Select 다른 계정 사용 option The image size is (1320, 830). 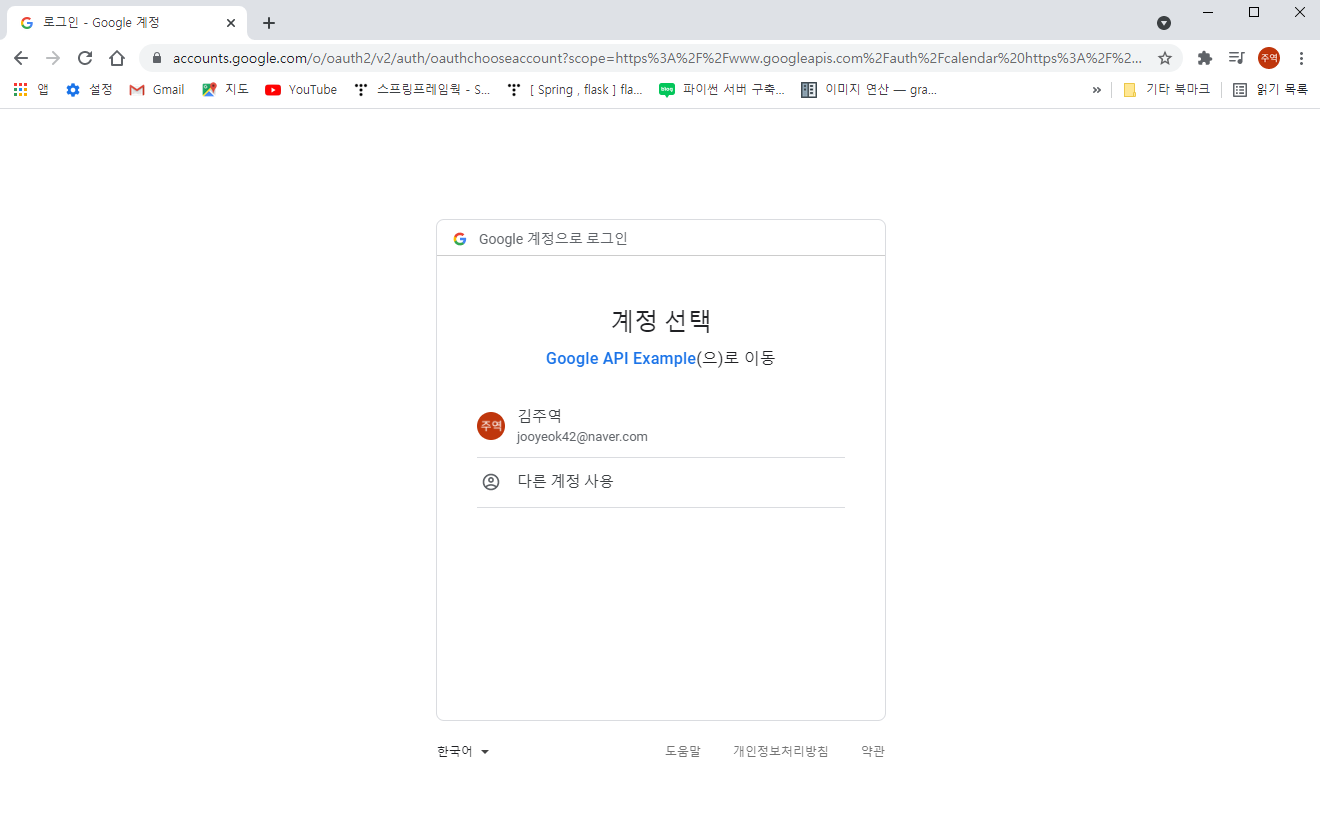pos(661,482)
